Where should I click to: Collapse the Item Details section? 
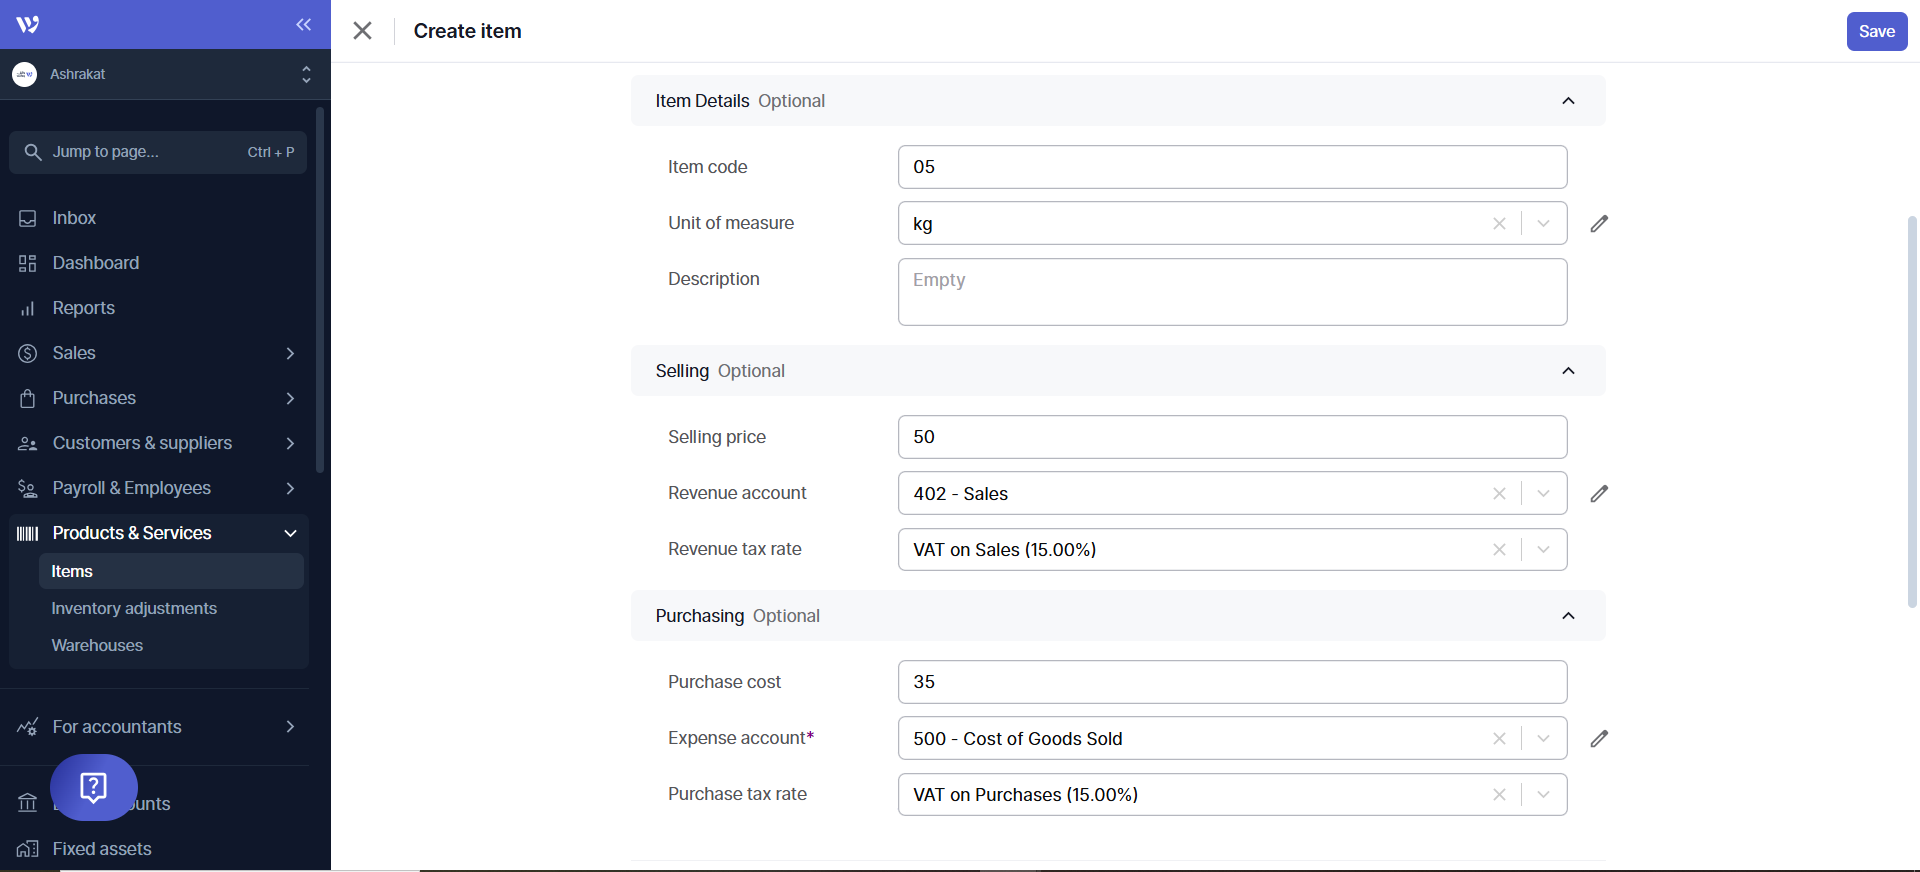pos(1568,101)
